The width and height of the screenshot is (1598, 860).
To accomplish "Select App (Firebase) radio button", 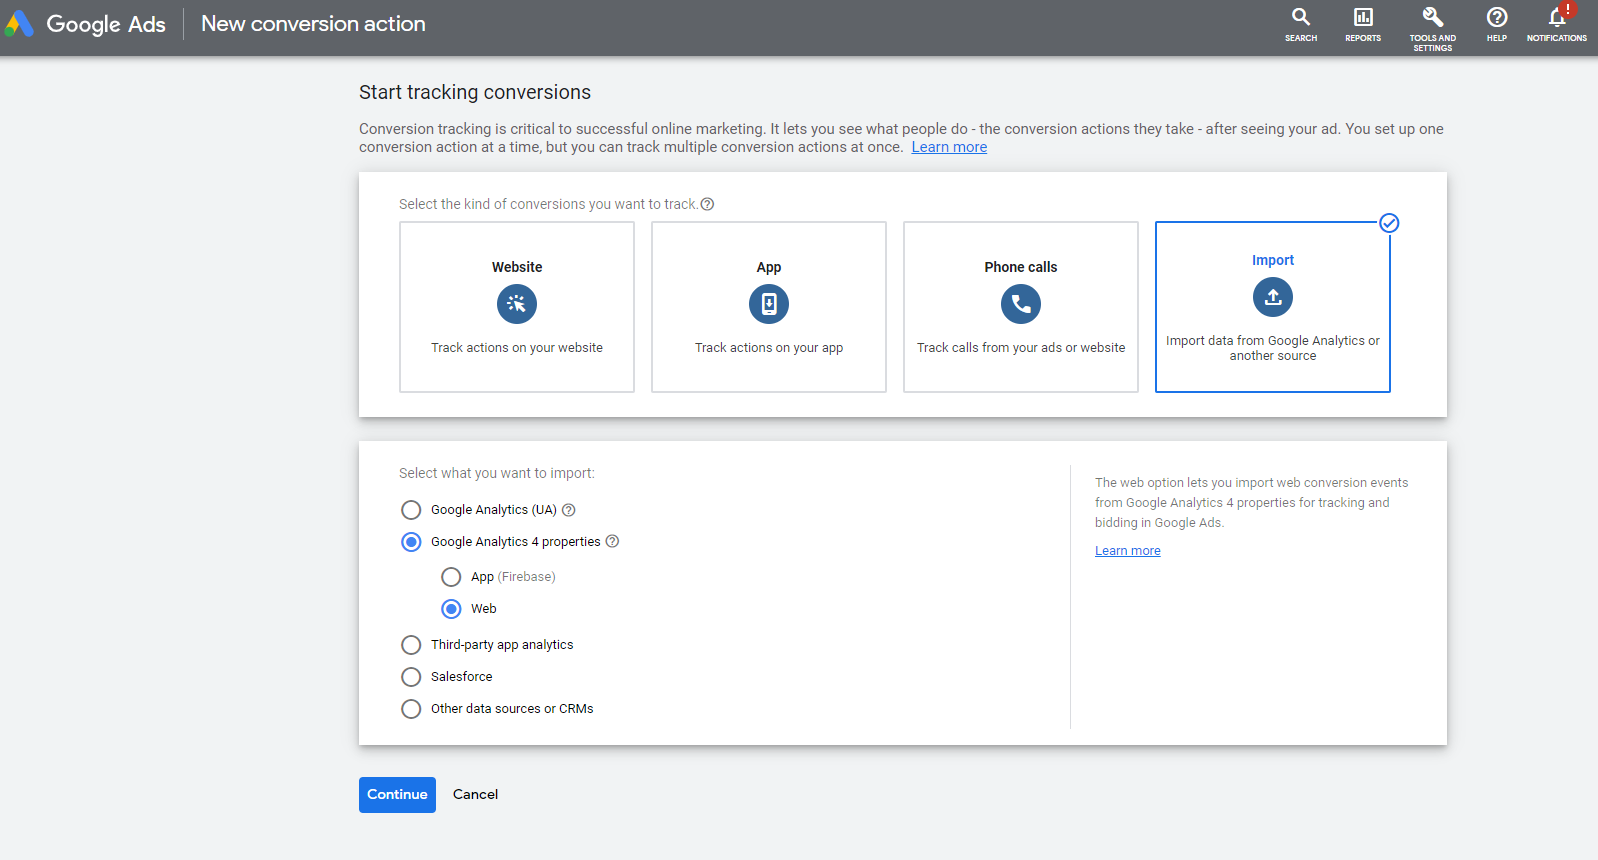I will coord(451,577).
